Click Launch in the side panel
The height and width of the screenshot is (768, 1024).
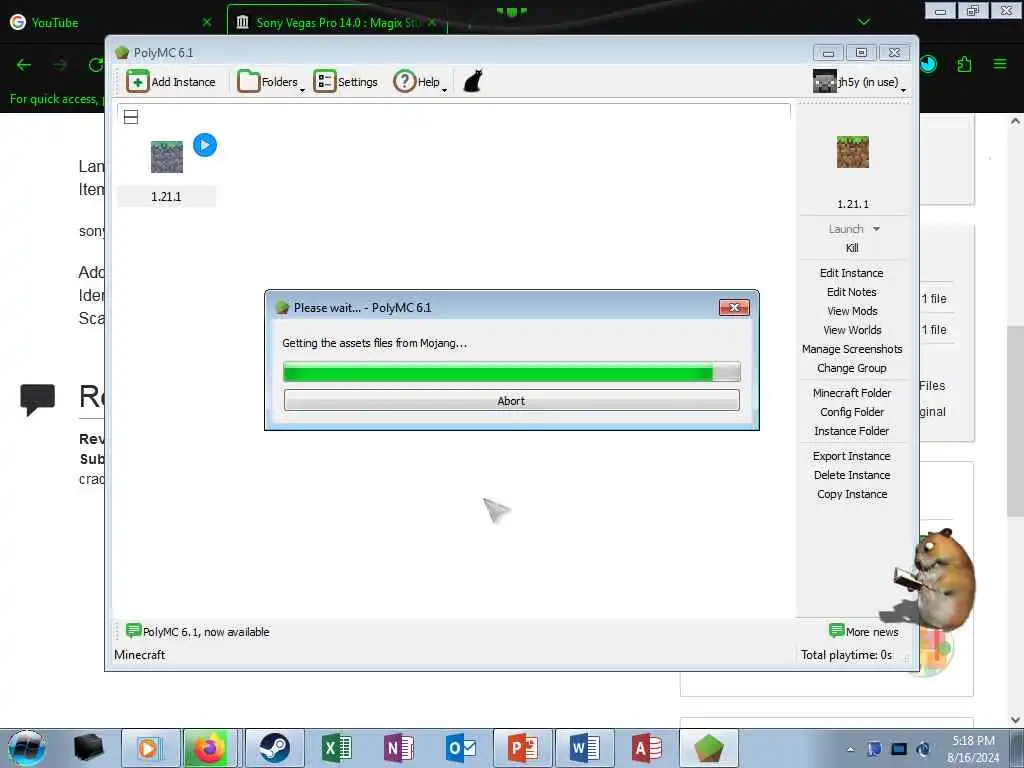[846, 229]
